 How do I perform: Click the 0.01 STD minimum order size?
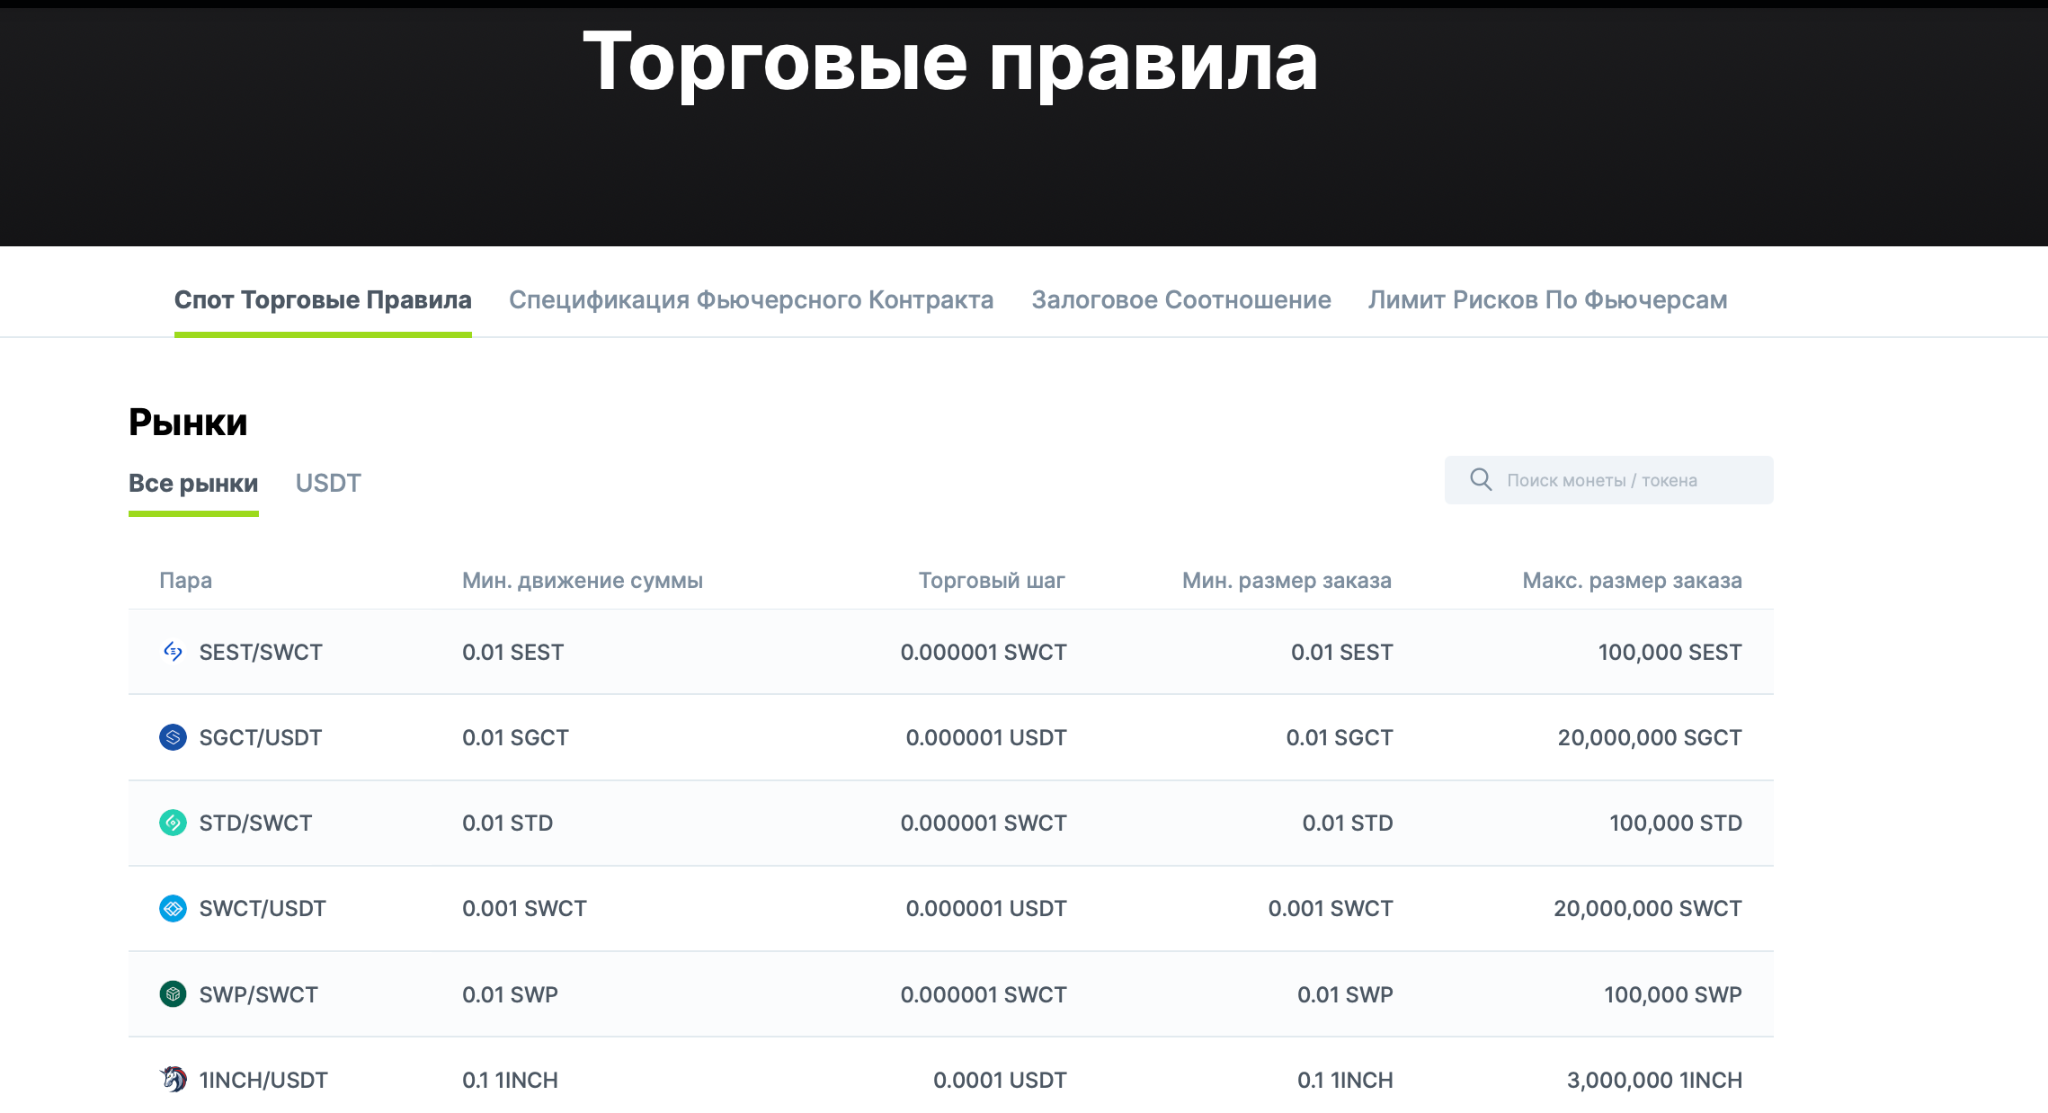[x=1348, y=823]
